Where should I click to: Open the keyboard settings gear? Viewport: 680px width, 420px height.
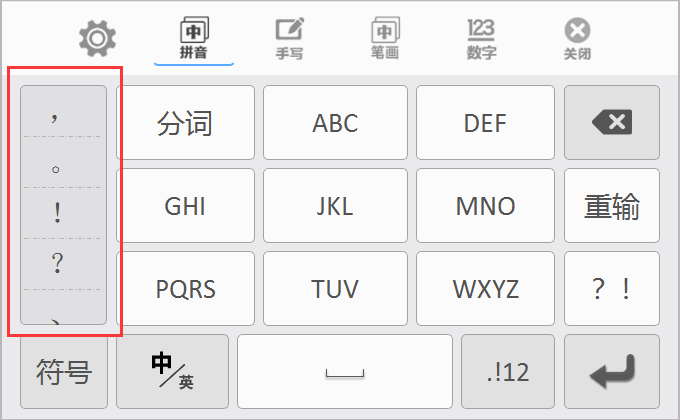tap(98, 38)
